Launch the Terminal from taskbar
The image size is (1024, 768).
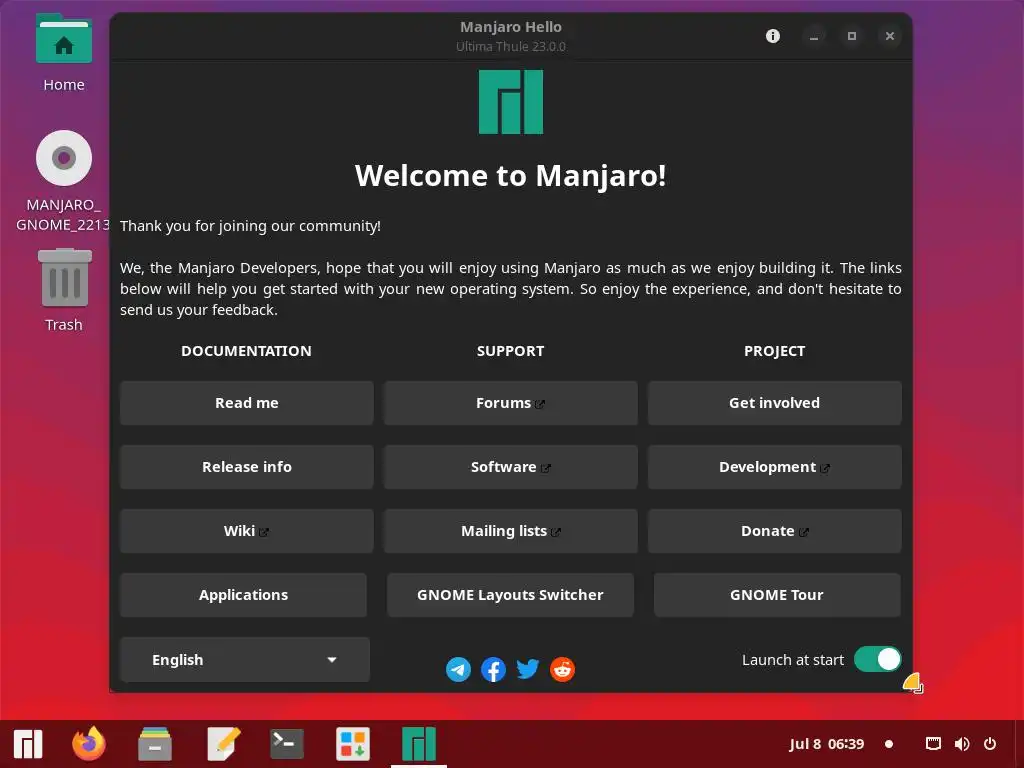coord(287,744)
